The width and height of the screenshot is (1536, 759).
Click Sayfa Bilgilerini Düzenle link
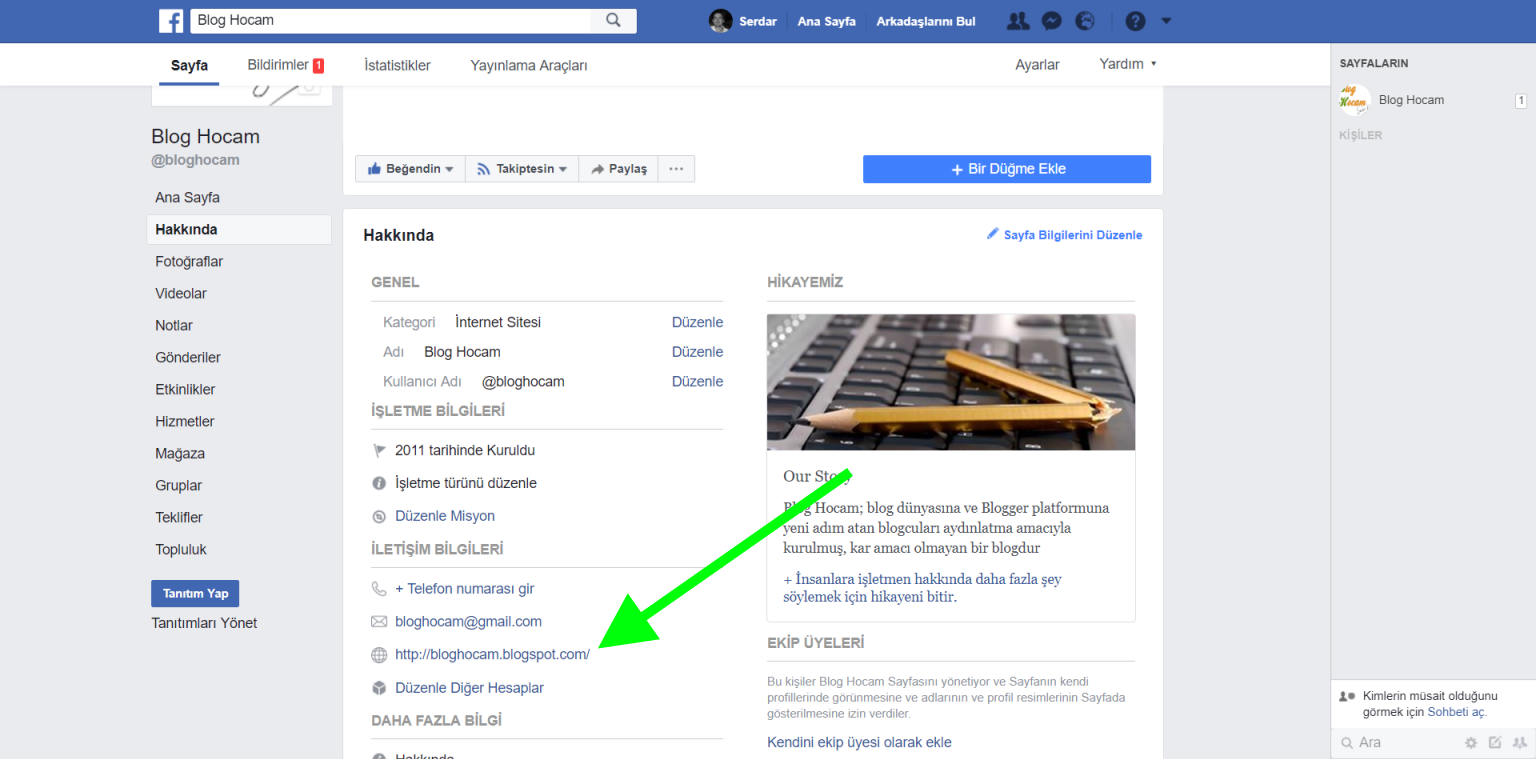(1073, 235)
